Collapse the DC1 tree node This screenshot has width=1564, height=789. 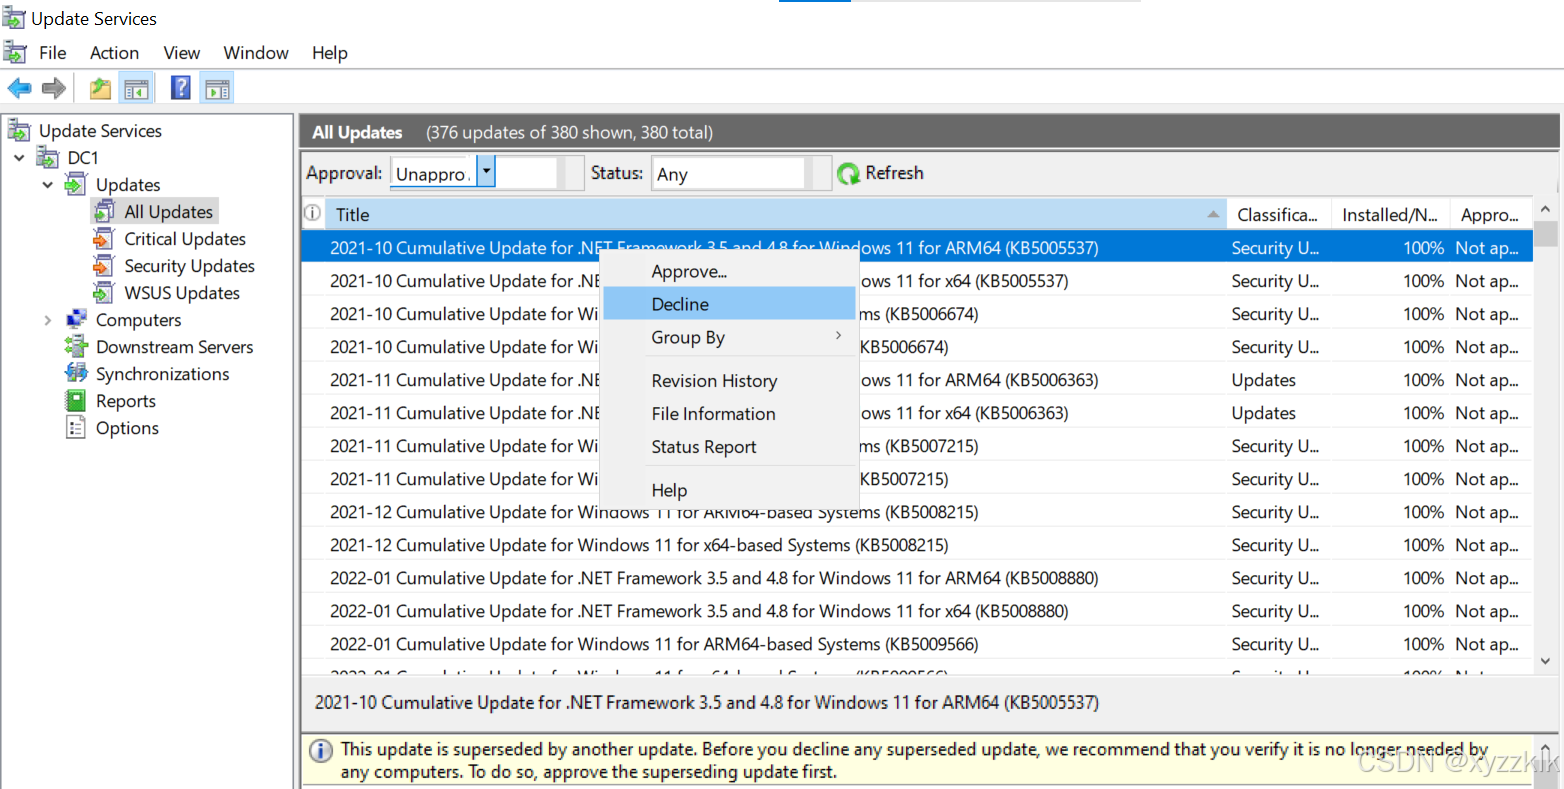pos(19,158)
